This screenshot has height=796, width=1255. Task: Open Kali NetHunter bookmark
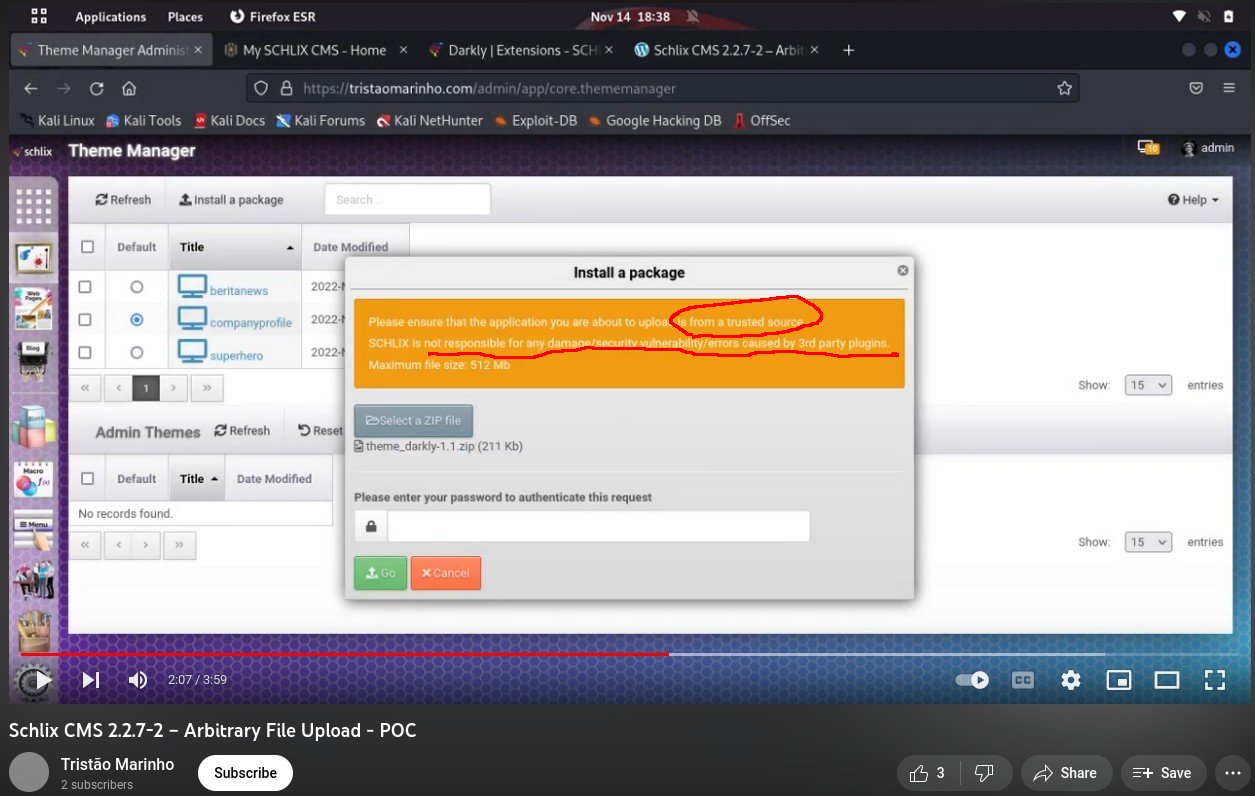430,120
